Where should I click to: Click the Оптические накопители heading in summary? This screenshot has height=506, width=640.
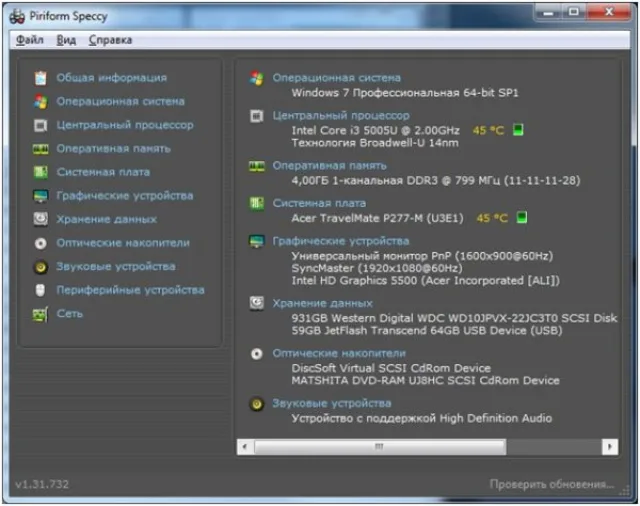339,353
